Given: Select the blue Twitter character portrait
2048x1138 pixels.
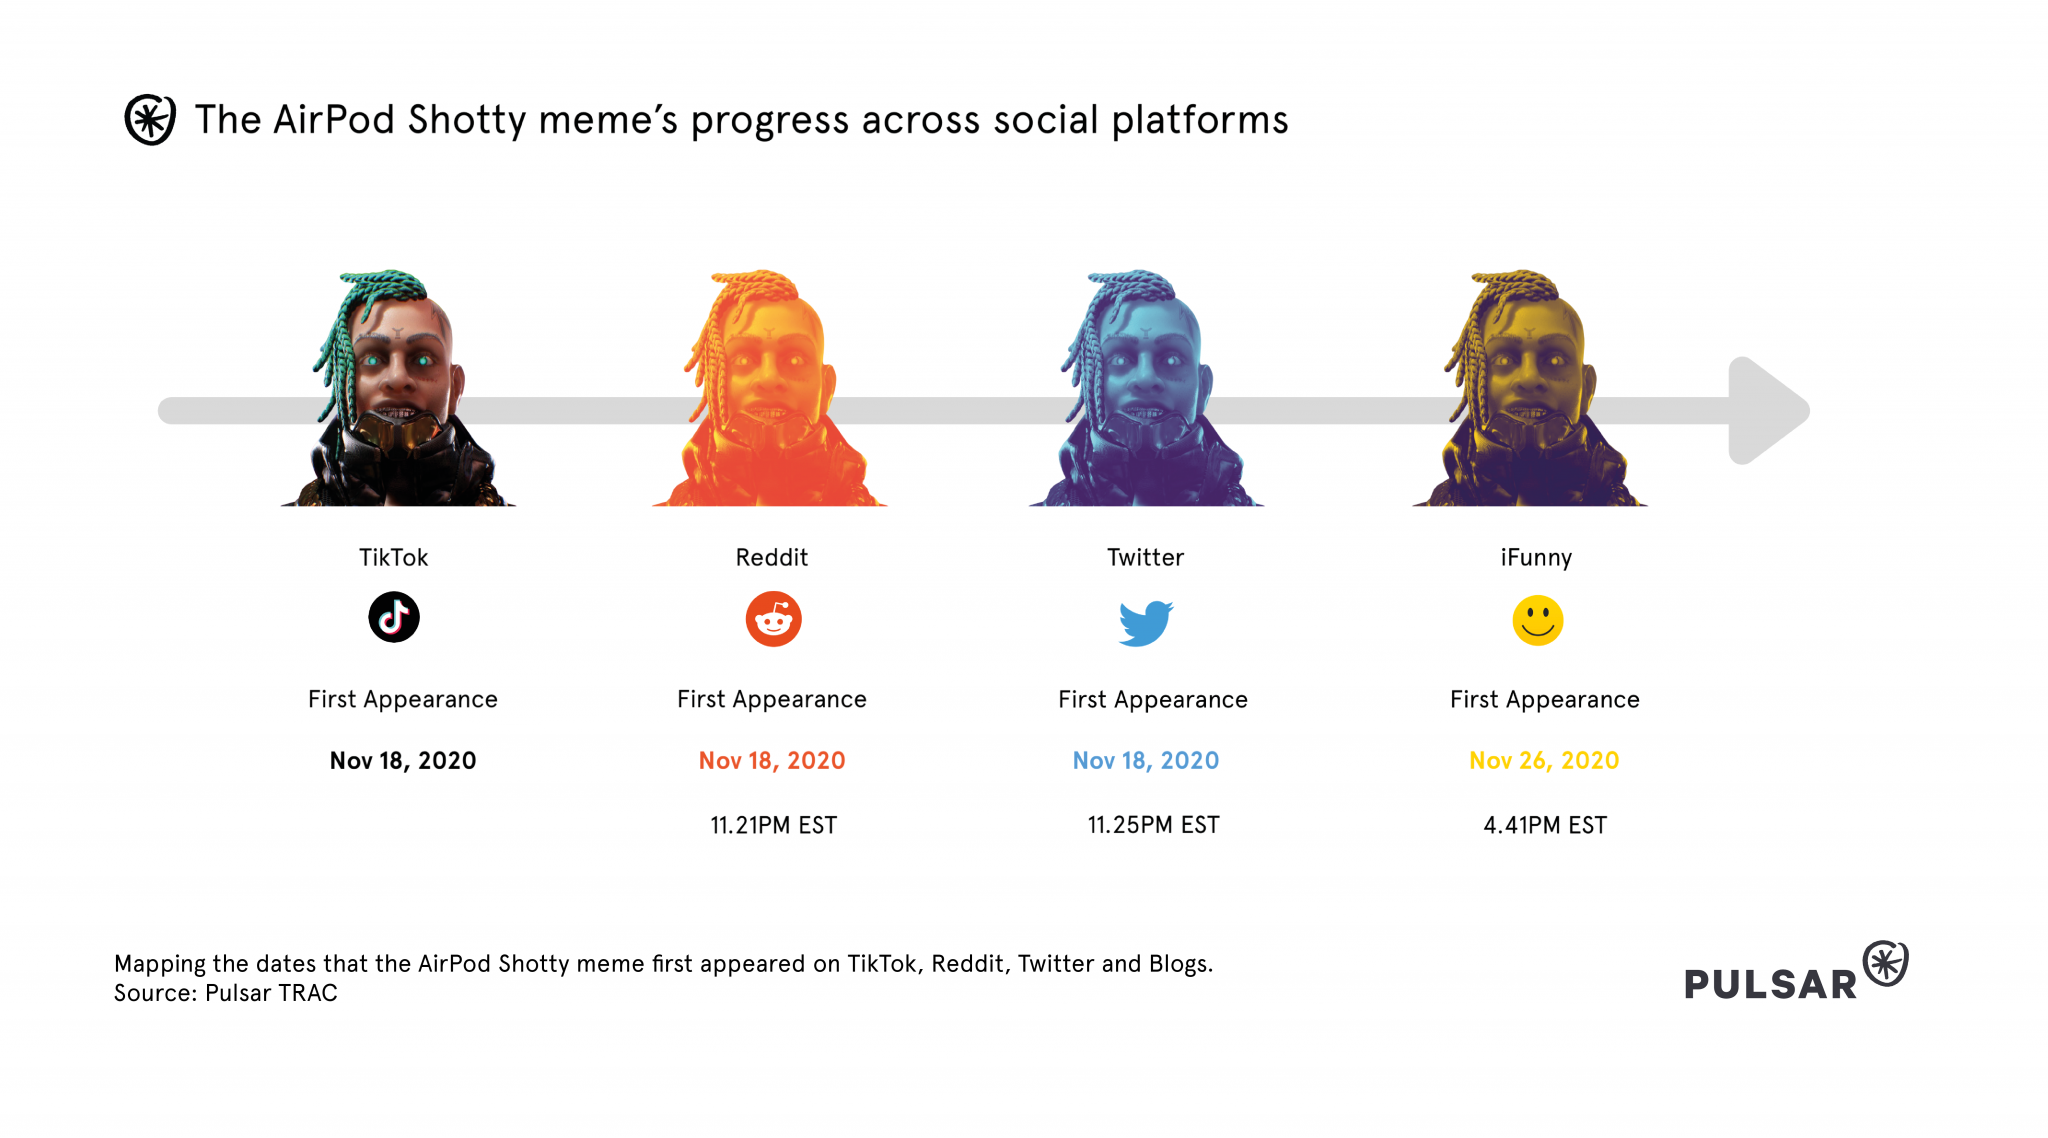Looking at the screenshot, I should point(1146,390).
